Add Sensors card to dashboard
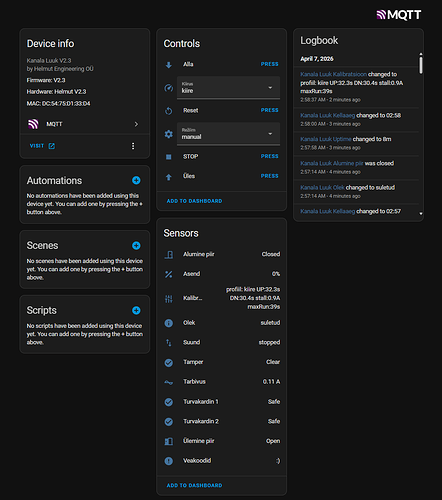The height and width of the screenshot is (500, 442). [194, 485]
